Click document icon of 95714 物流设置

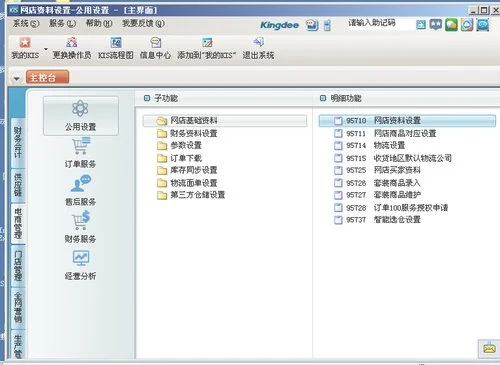(x=338, y=145)
